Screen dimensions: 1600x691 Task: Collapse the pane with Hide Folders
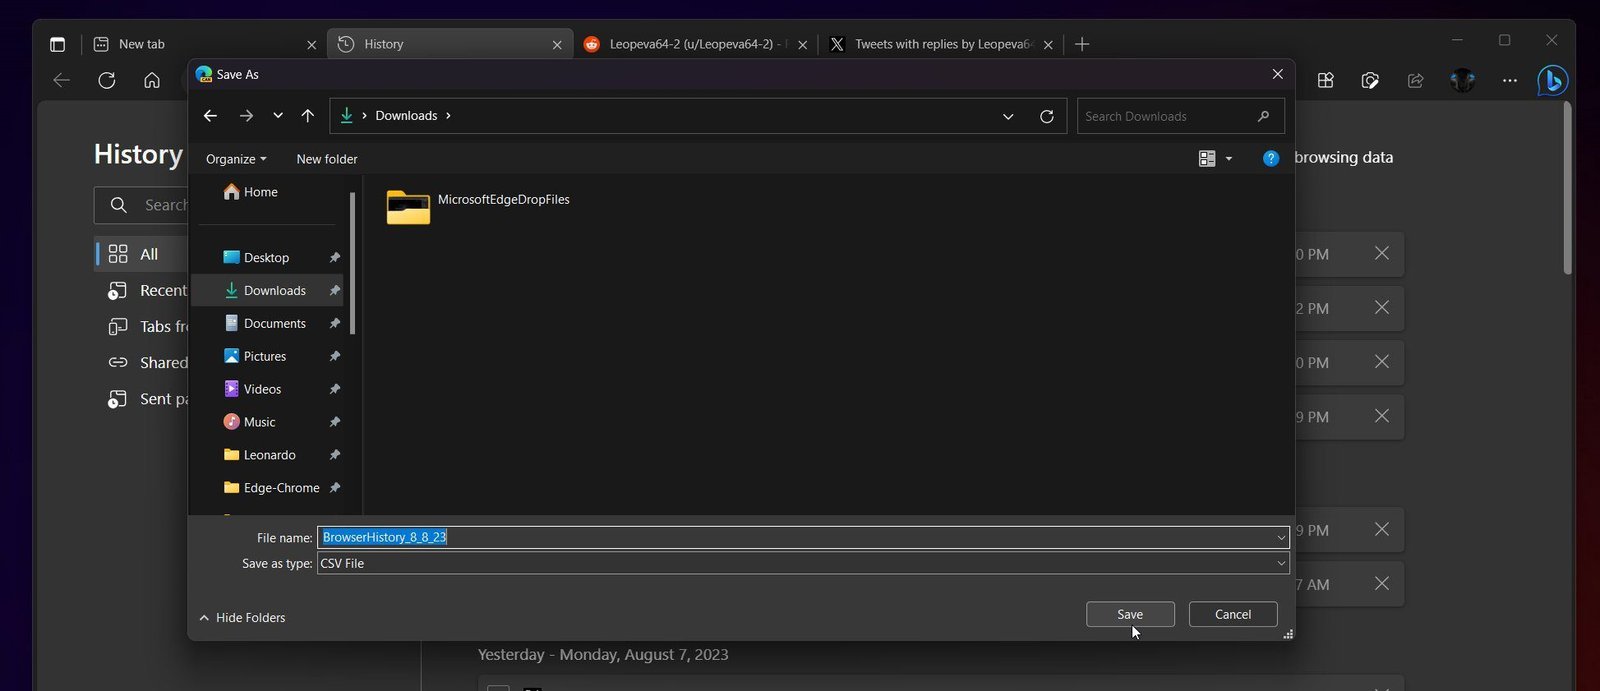[x=242, y=618]
